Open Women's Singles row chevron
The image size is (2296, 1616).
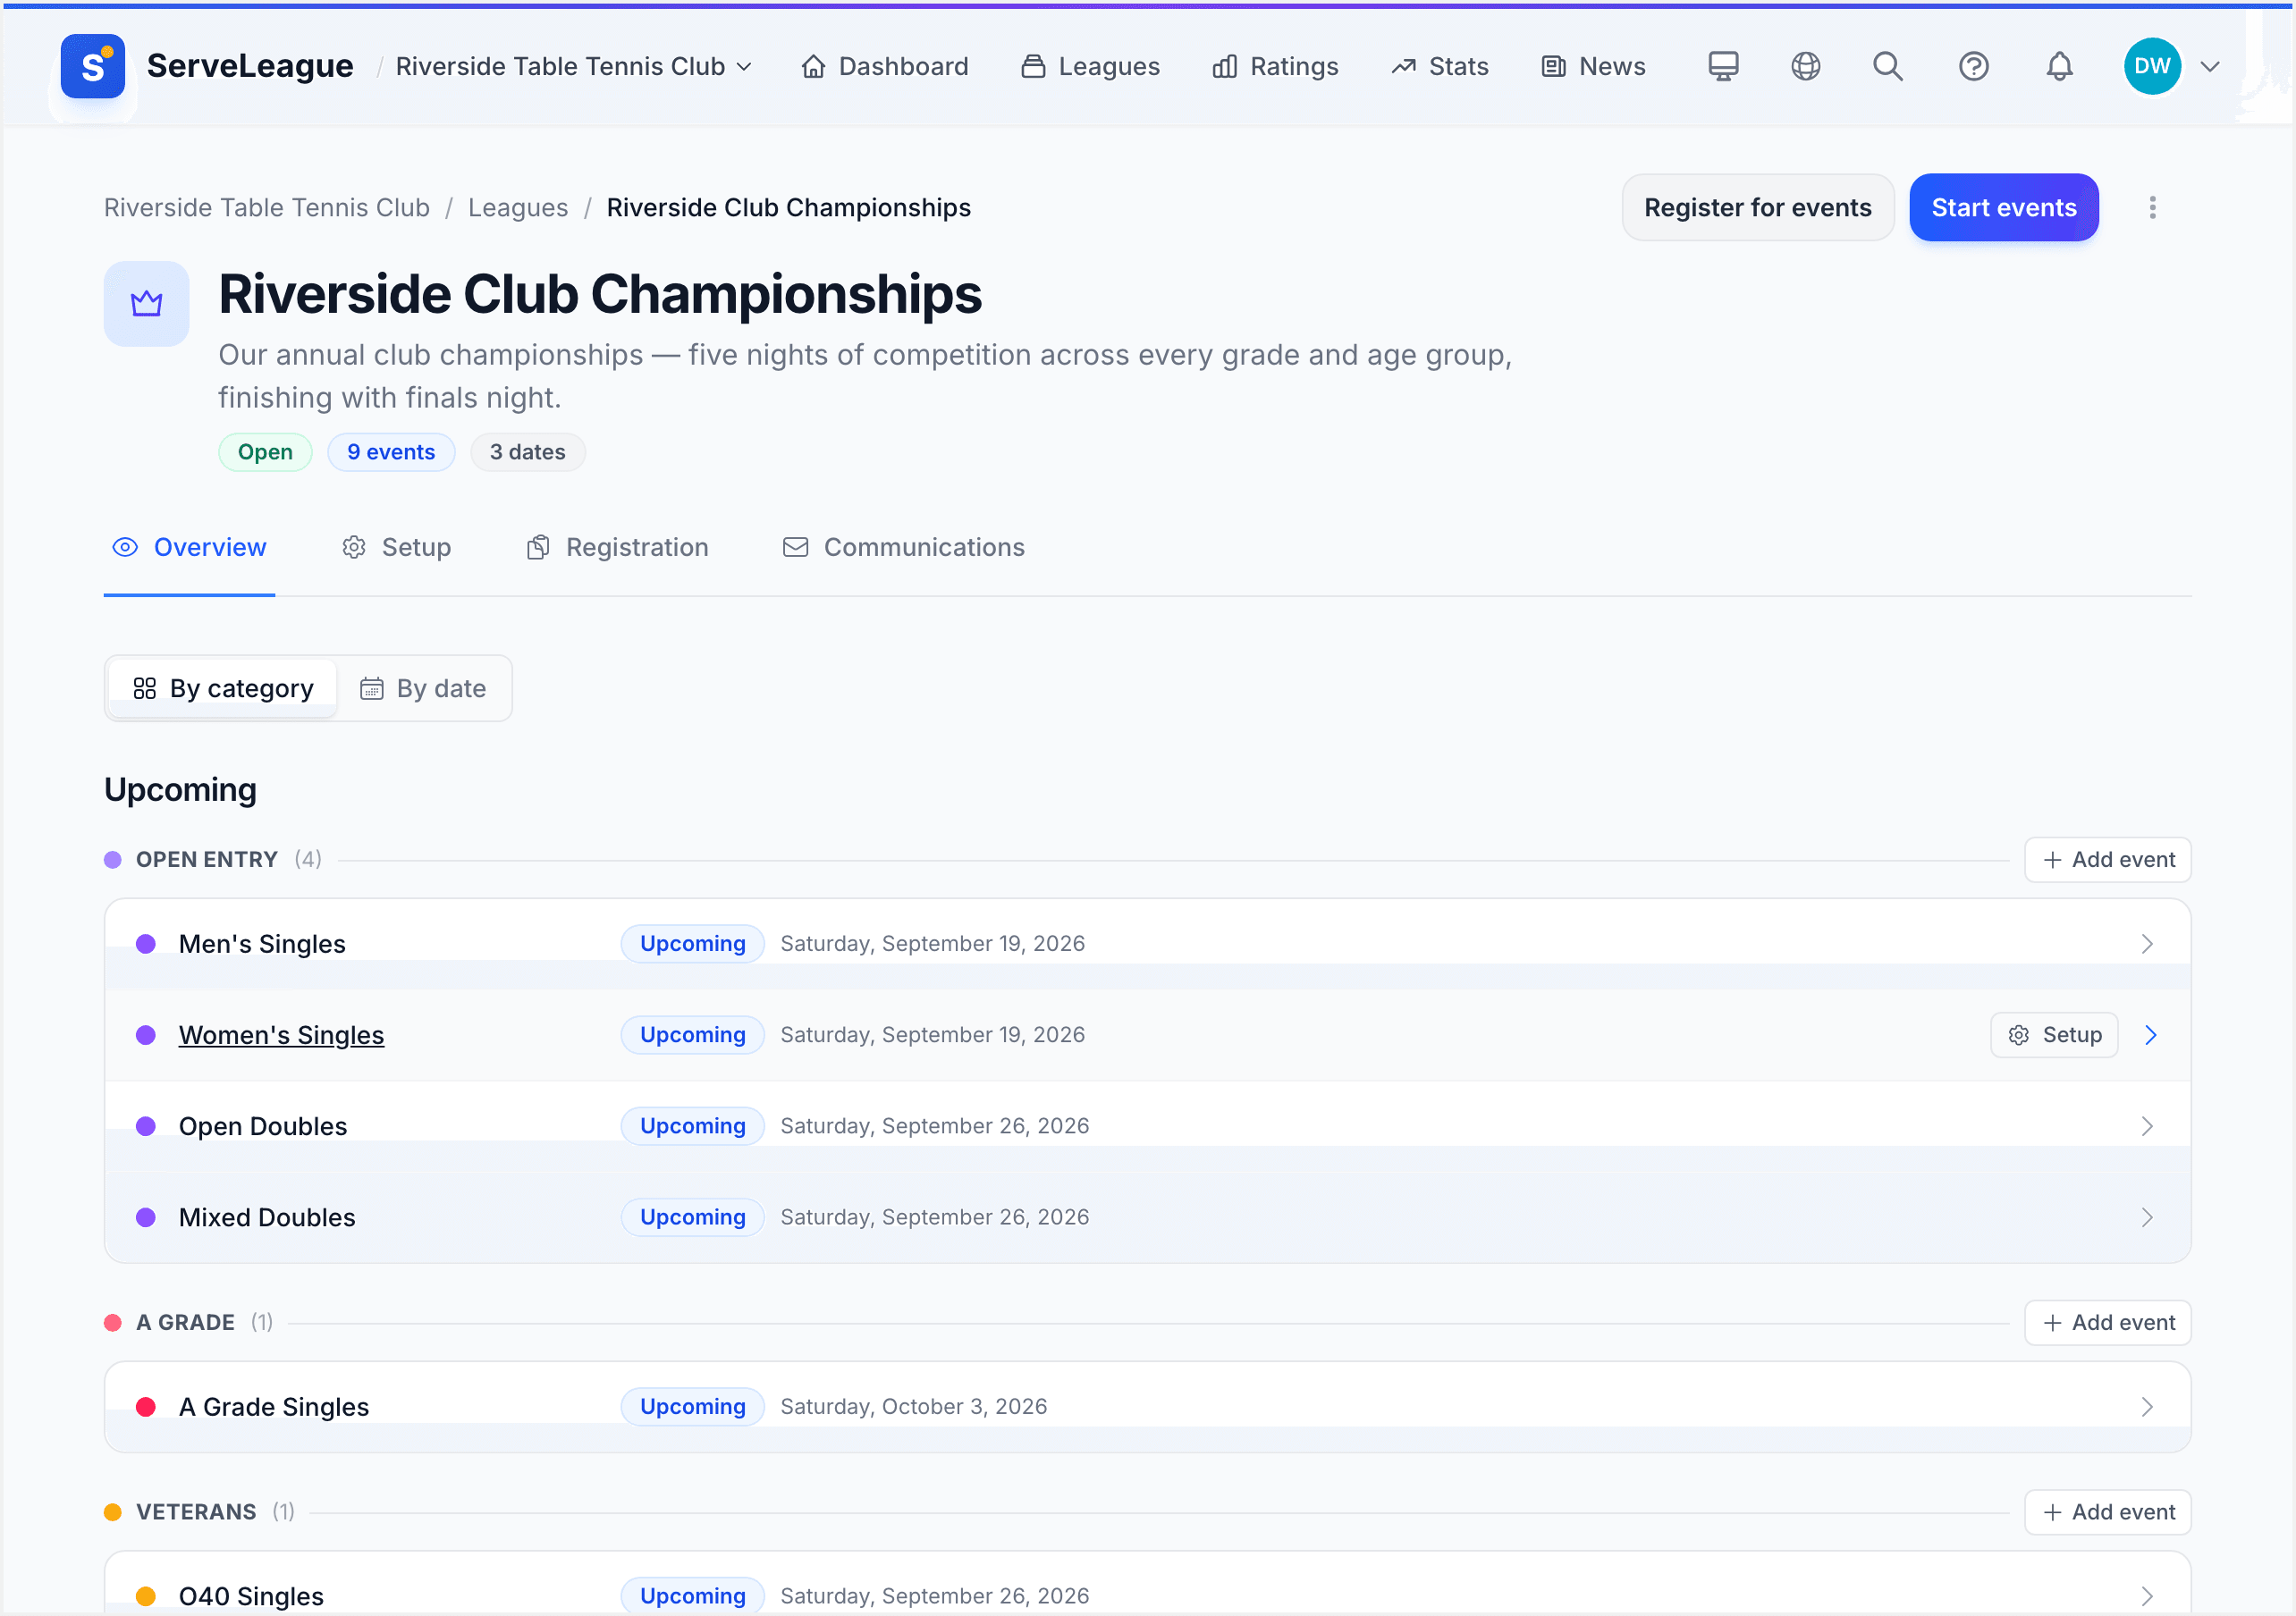tap(2151, 1035)
